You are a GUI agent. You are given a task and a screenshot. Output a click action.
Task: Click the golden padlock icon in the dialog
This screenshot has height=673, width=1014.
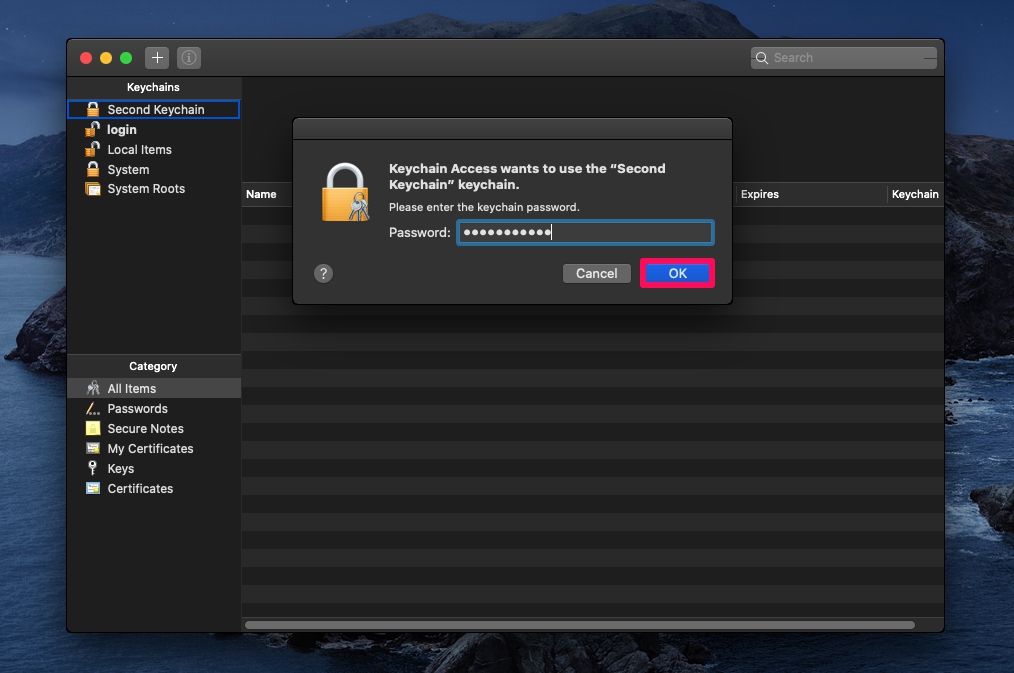345,192
